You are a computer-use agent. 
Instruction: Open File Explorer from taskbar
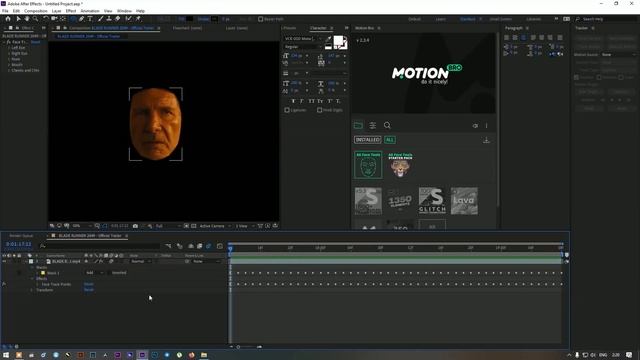(204, 355)
